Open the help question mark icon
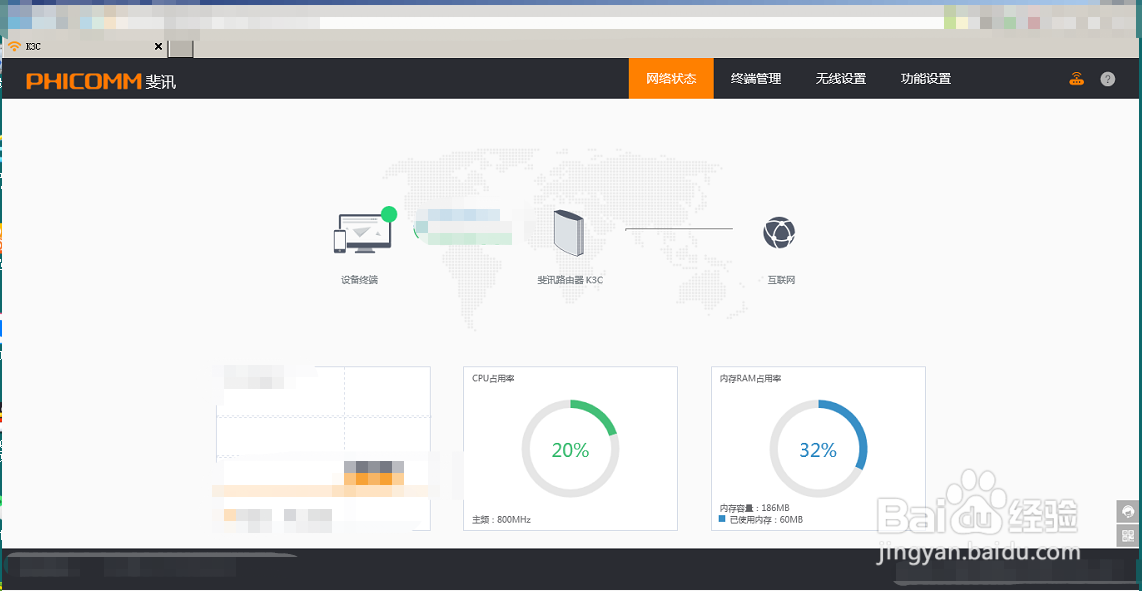The width and height of the screenshot is (1142, 591). 1107,79
